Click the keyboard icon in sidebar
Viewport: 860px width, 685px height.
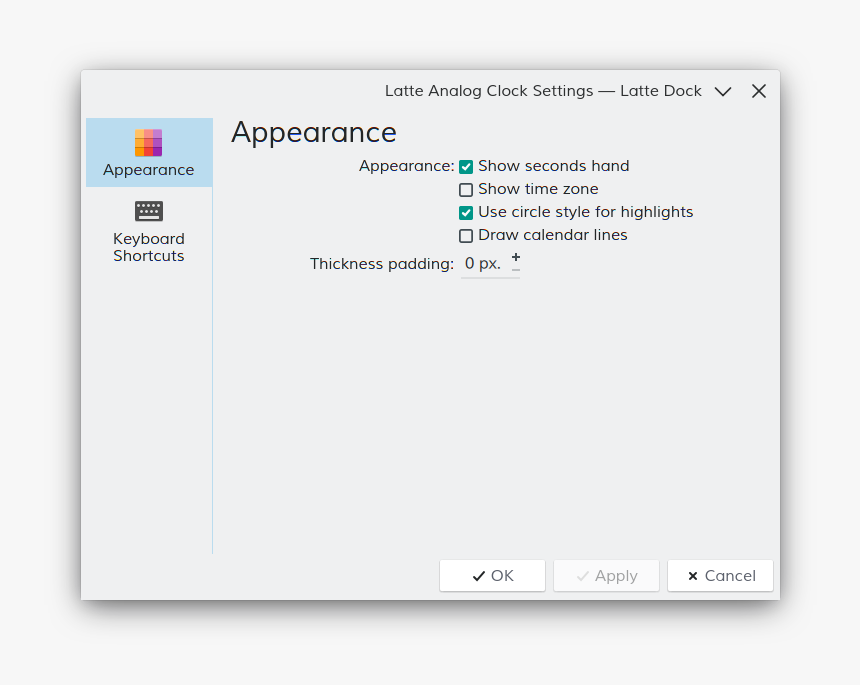pos(149,211)
